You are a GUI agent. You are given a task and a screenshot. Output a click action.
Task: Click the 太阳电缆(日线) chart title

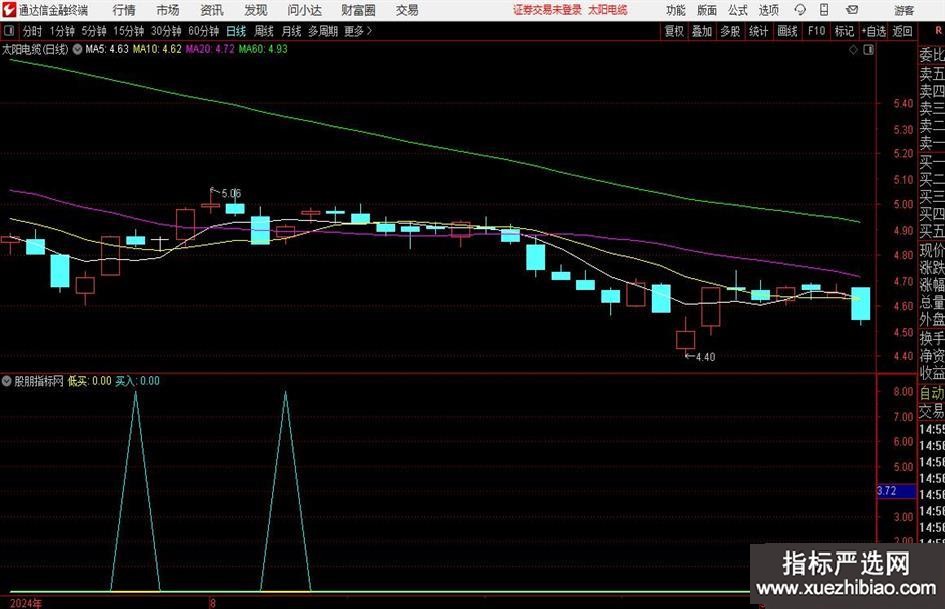(x=35, y=49)
